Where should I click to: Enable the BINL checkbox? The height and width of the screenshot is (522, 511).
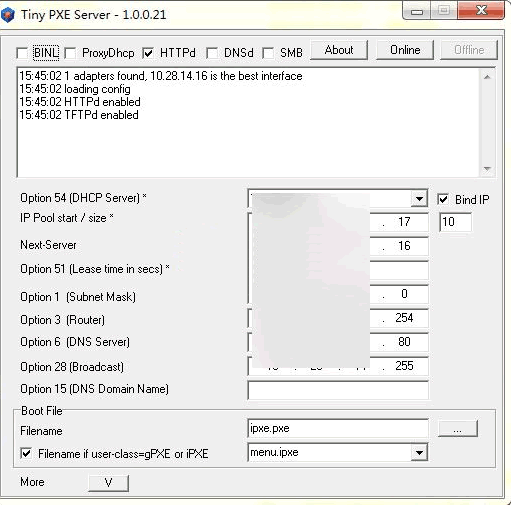[x=22, y=53]
